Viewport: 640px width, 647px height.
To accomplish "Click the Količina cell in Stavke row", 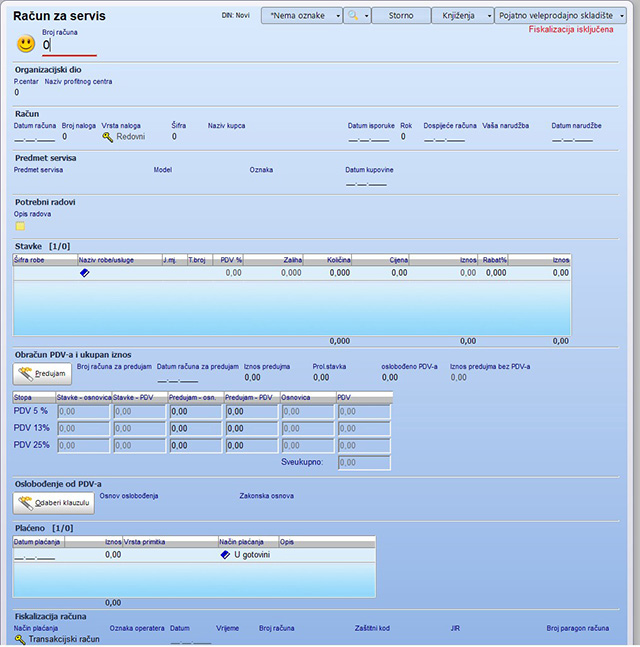I will click(328, 273).
